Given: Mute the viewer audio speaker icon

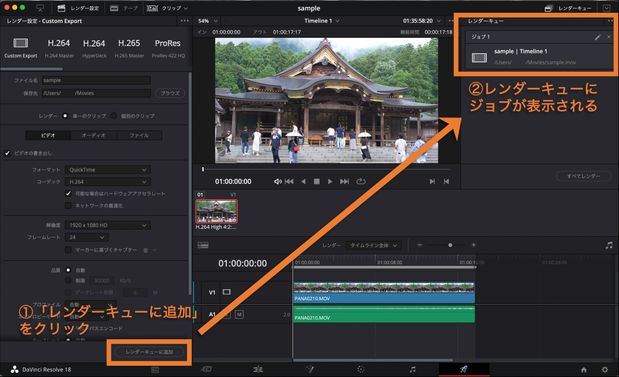Looking at the screenshot, I should pos(278,181).
